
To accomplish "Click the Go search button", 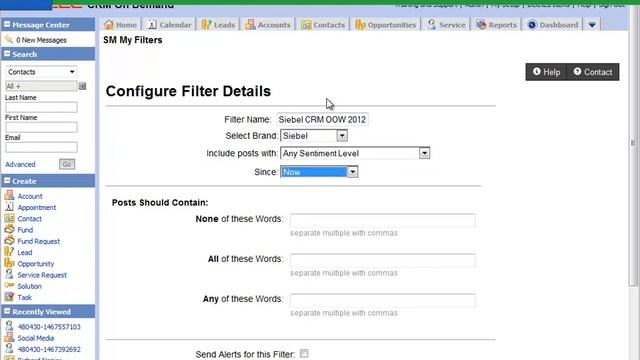I will [x=67, y=164].
